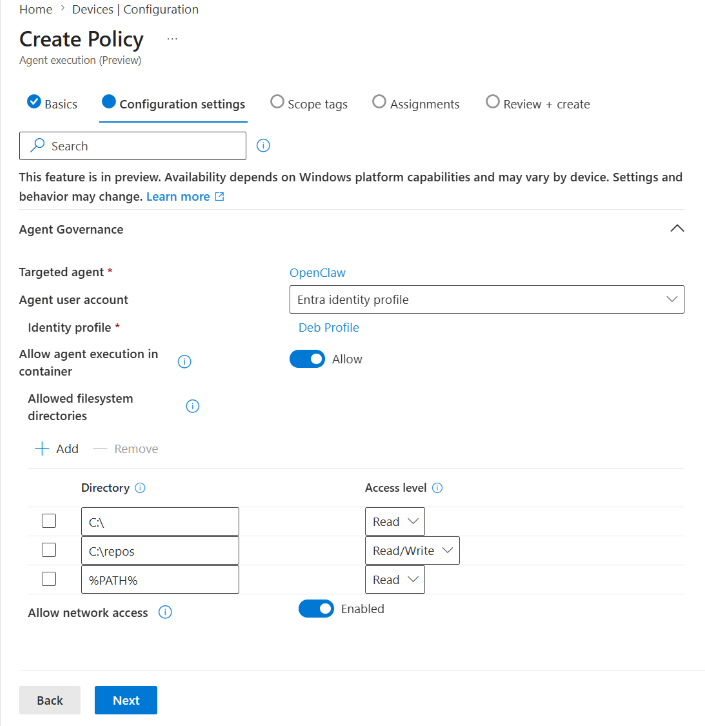Check the box for the %PATH% row

click(49, 579)
